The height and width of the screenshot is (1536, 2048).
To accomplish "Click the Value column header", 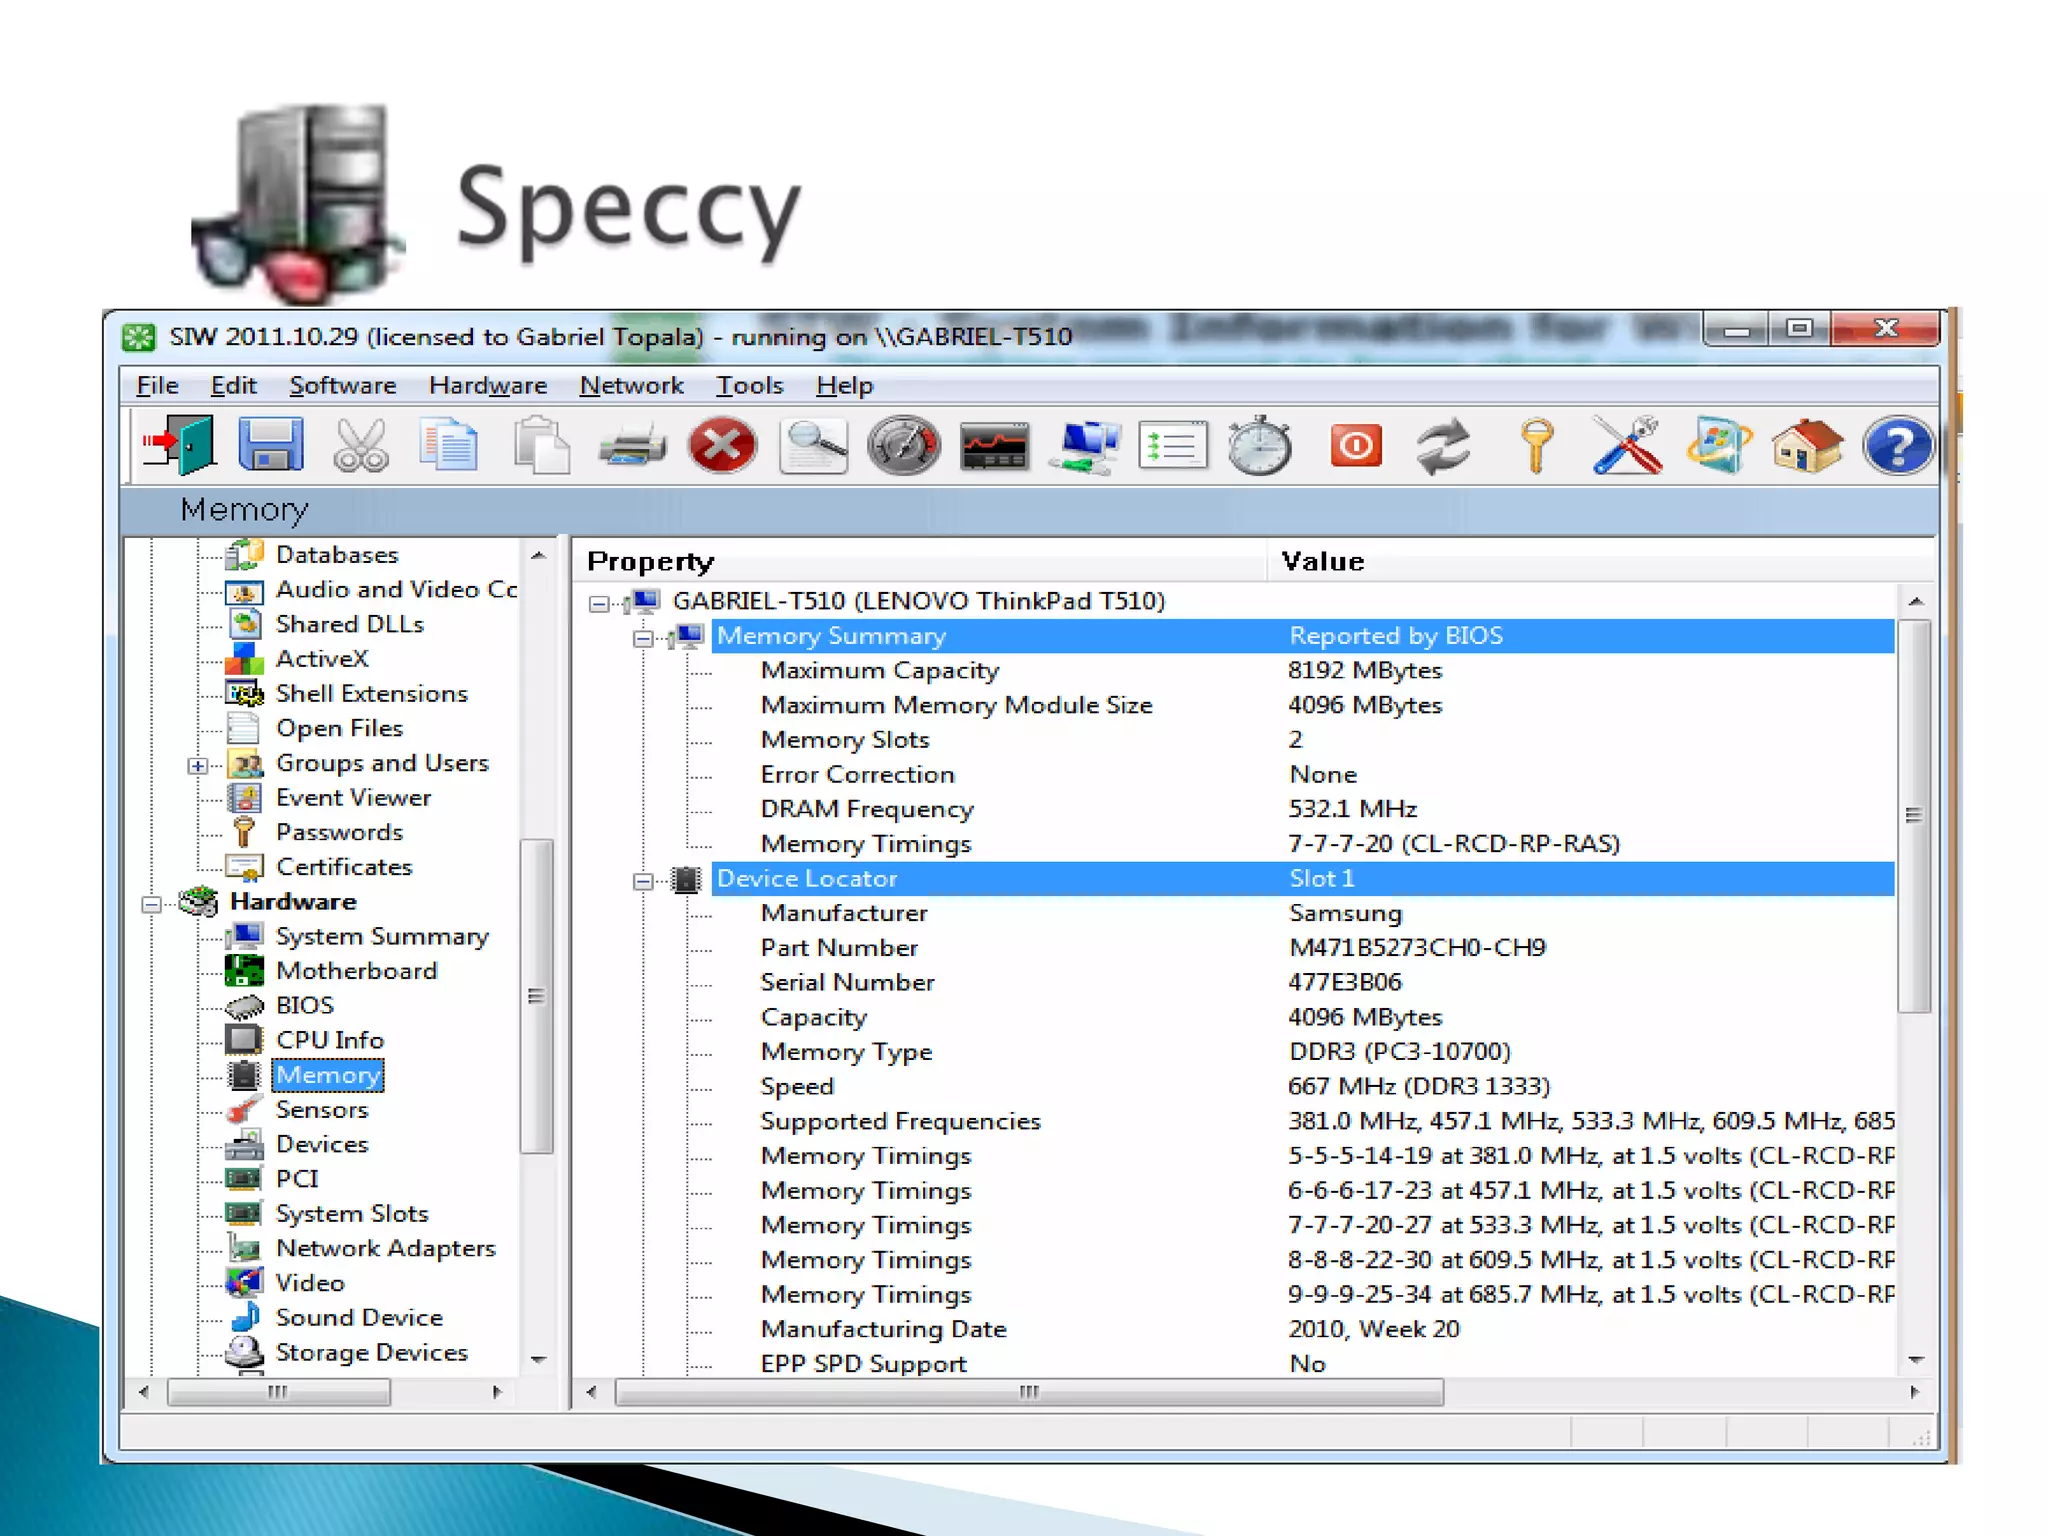I will 1602,561.
